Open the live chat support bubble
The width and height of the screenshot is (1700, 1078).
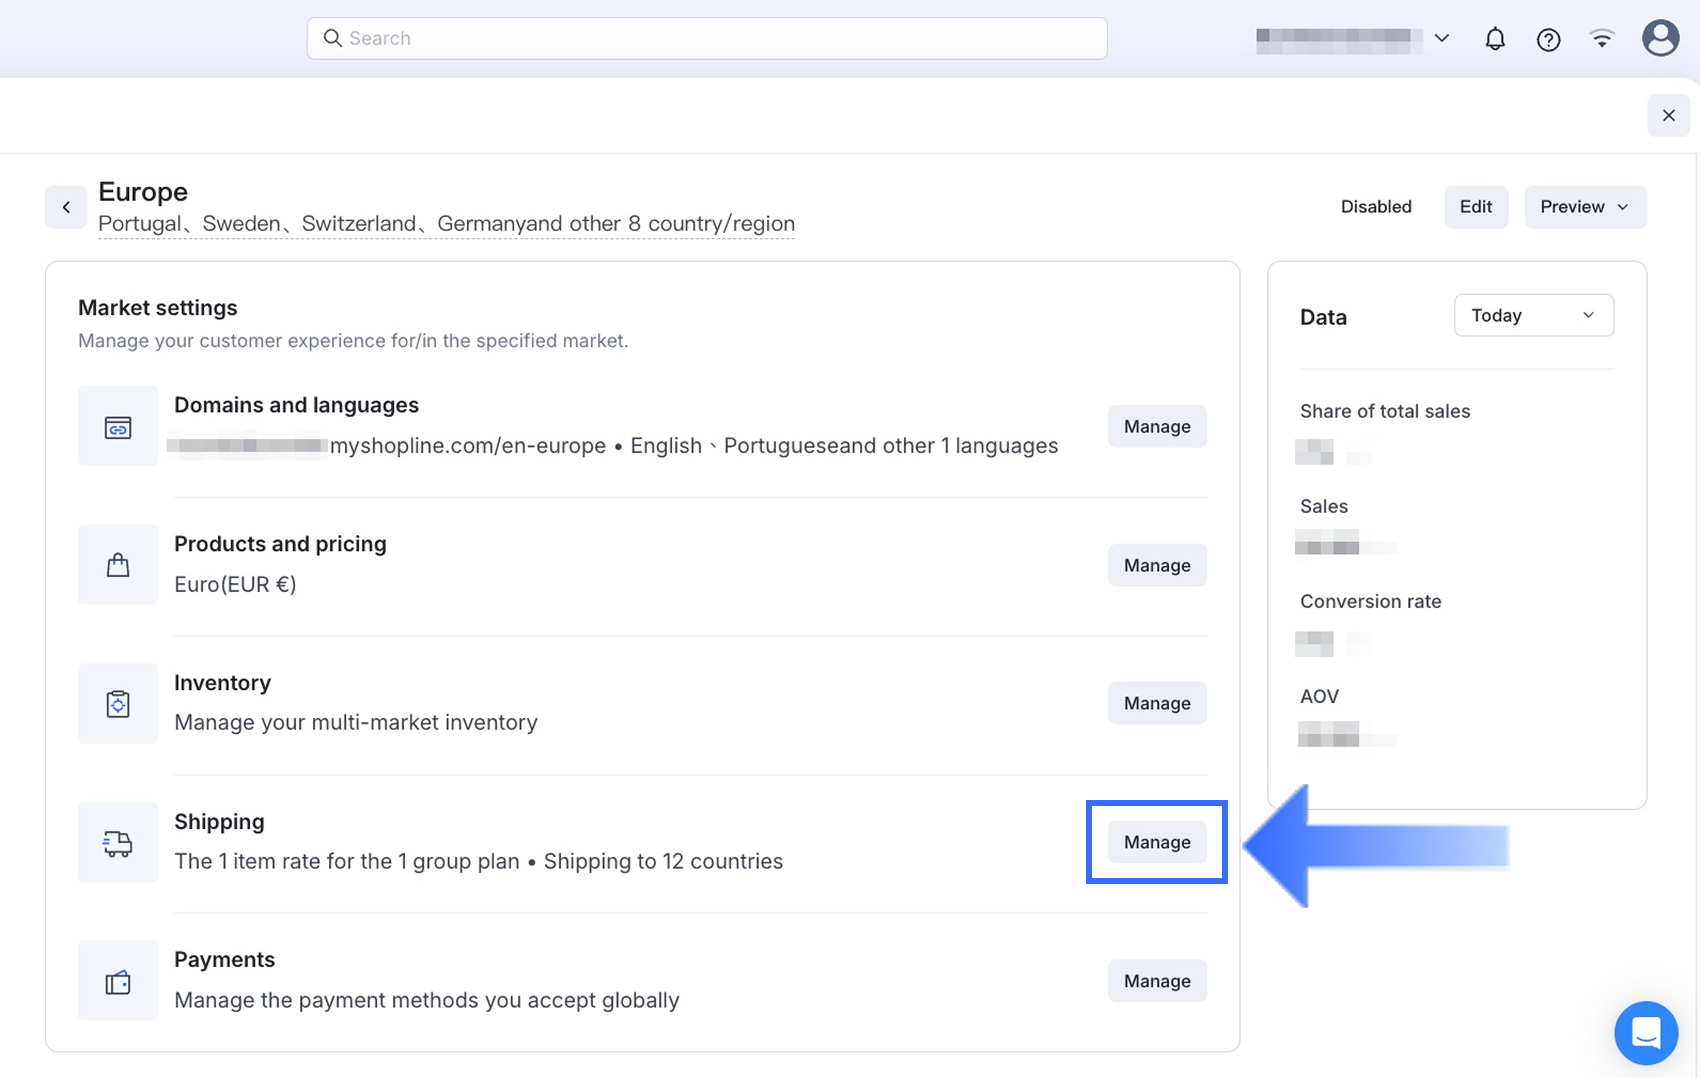1645,1032
